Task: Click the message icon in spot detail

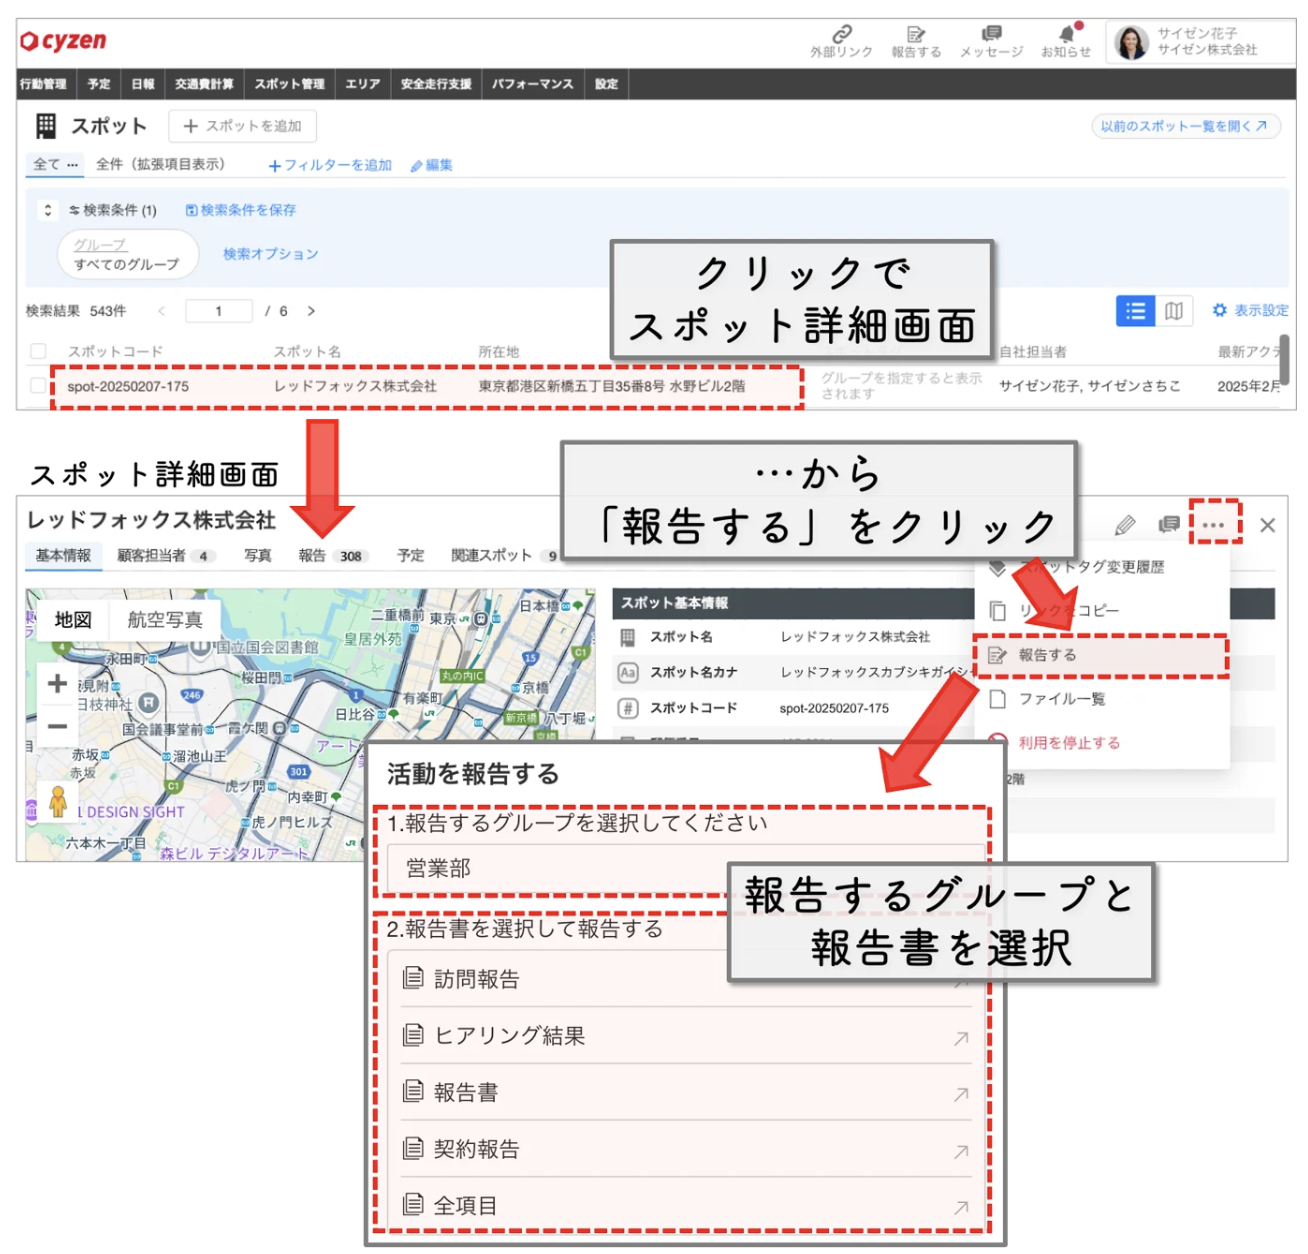Action: point(1169,524)
